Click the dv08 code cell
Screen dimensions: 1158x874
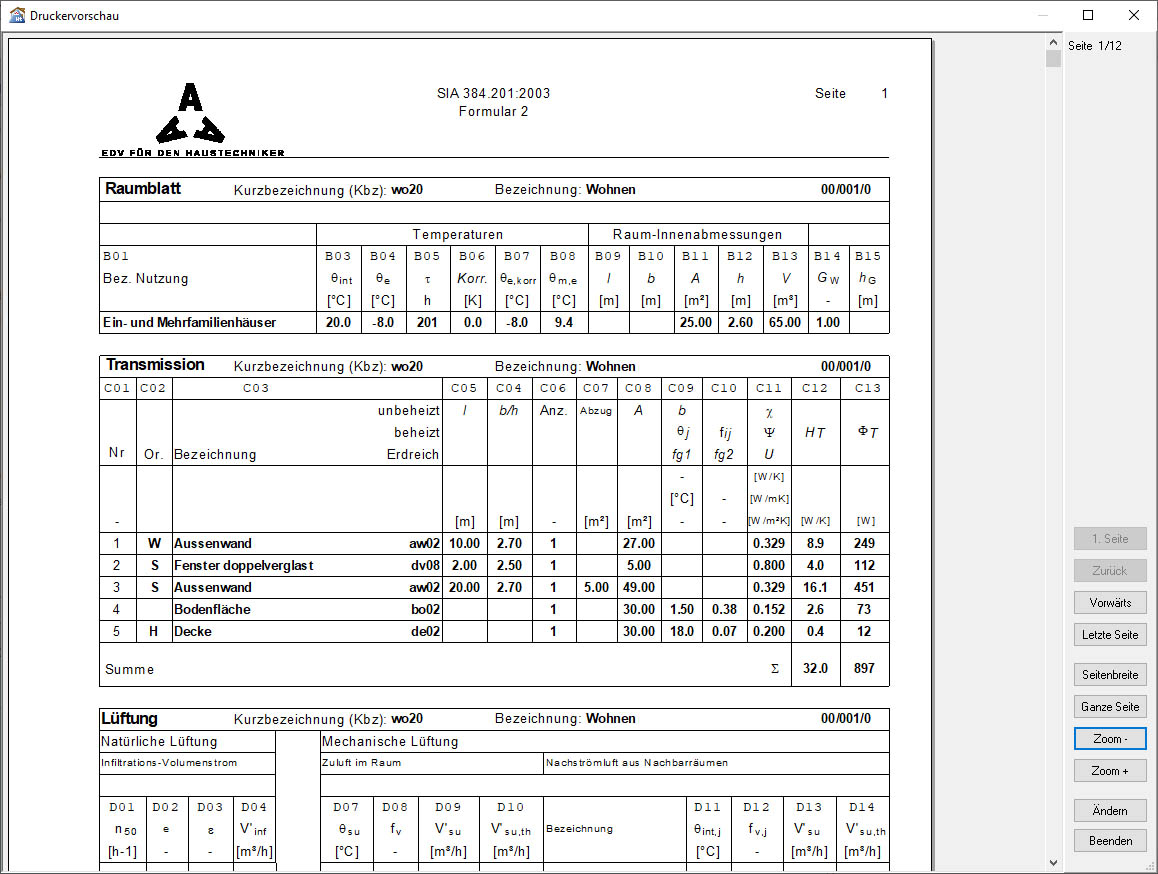coord(425,566)
